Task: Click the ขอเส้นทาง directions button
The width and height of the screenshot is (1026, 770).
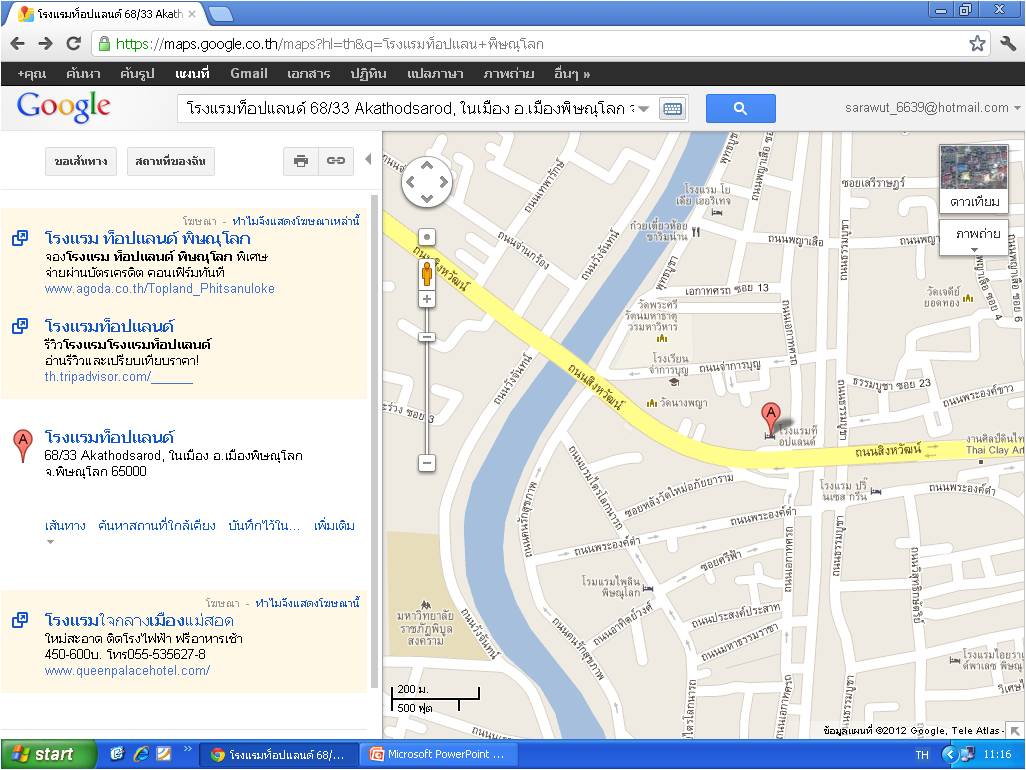Action: point(81,161)
